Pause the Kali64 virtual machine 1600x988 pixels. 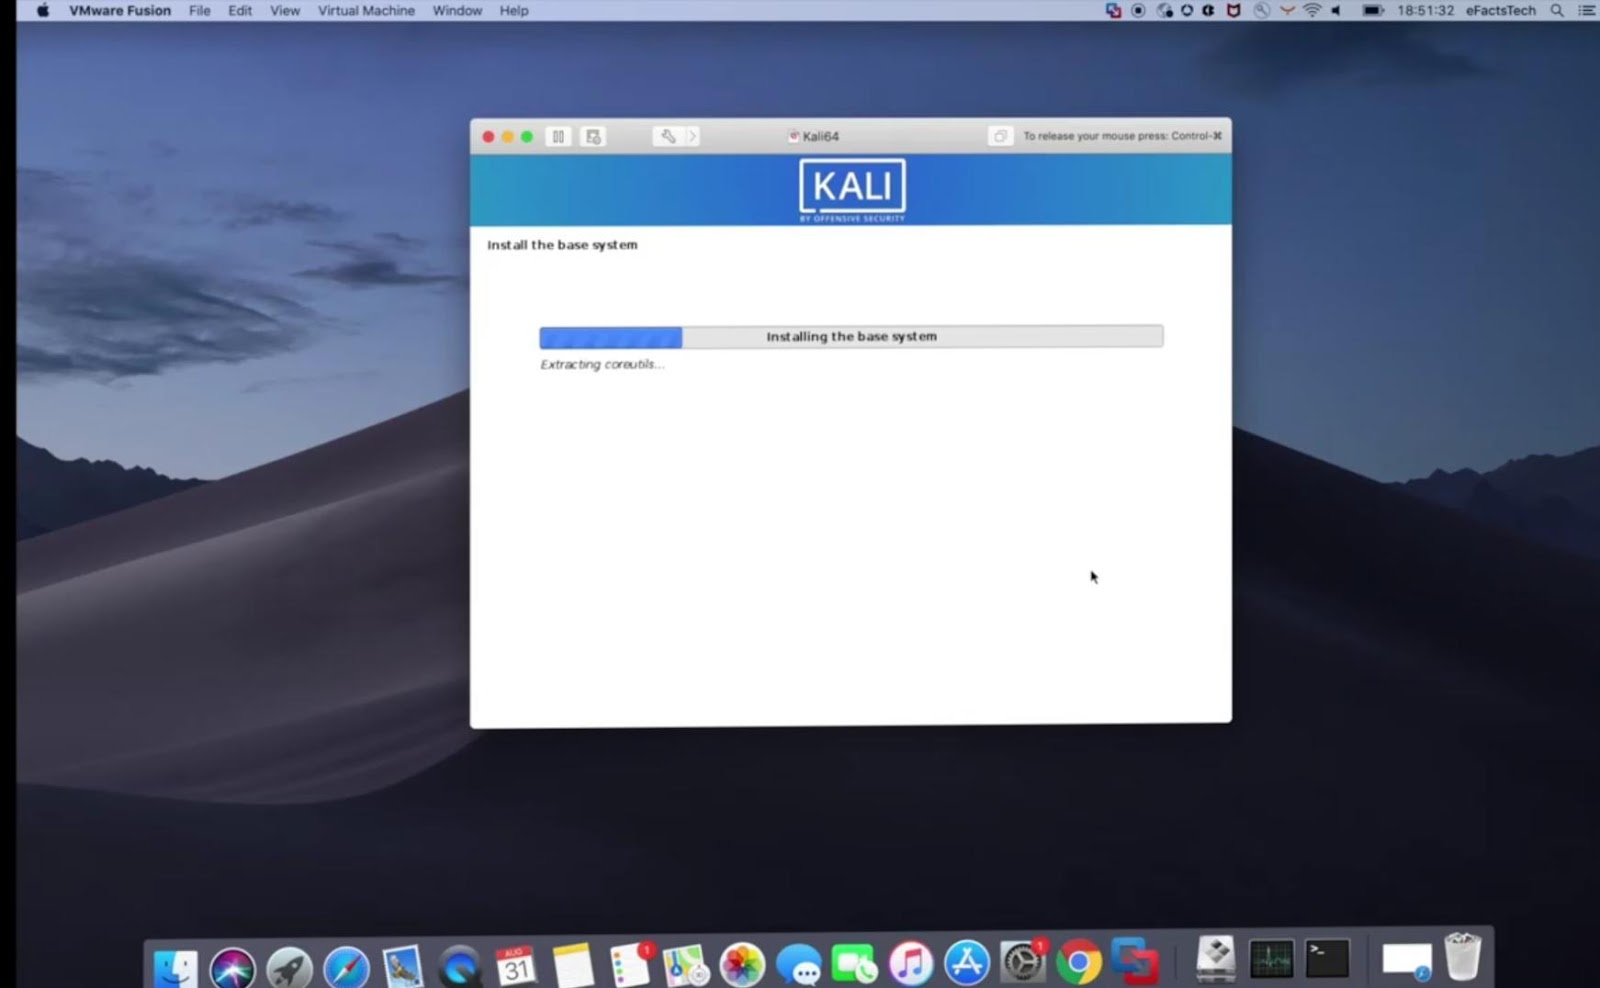[x=558, y=136]
